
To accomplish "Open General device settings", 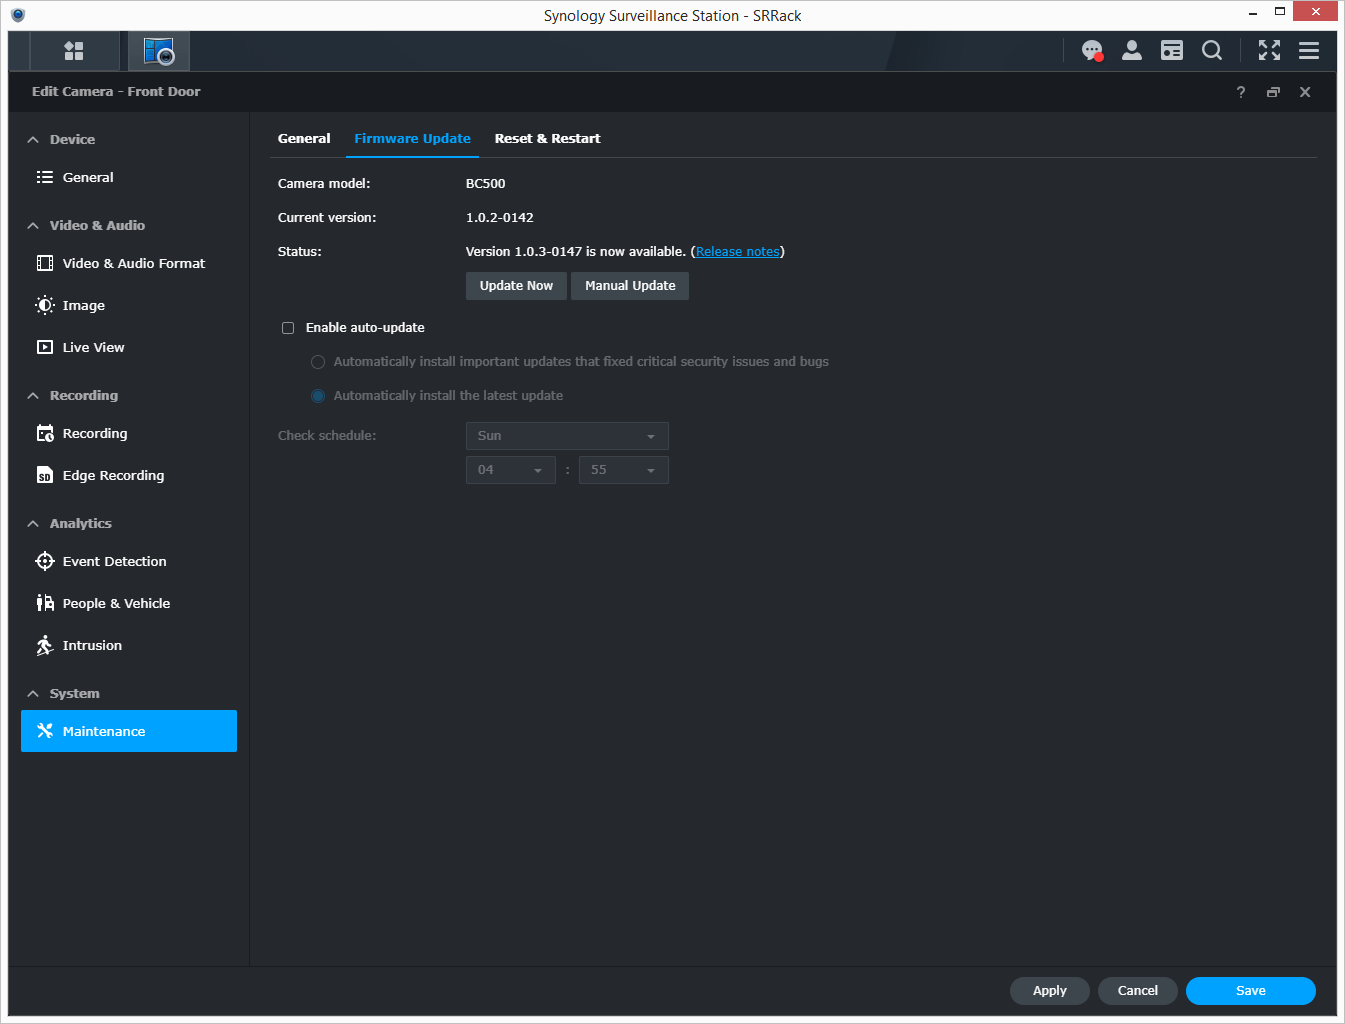I will tap(129, 177).
